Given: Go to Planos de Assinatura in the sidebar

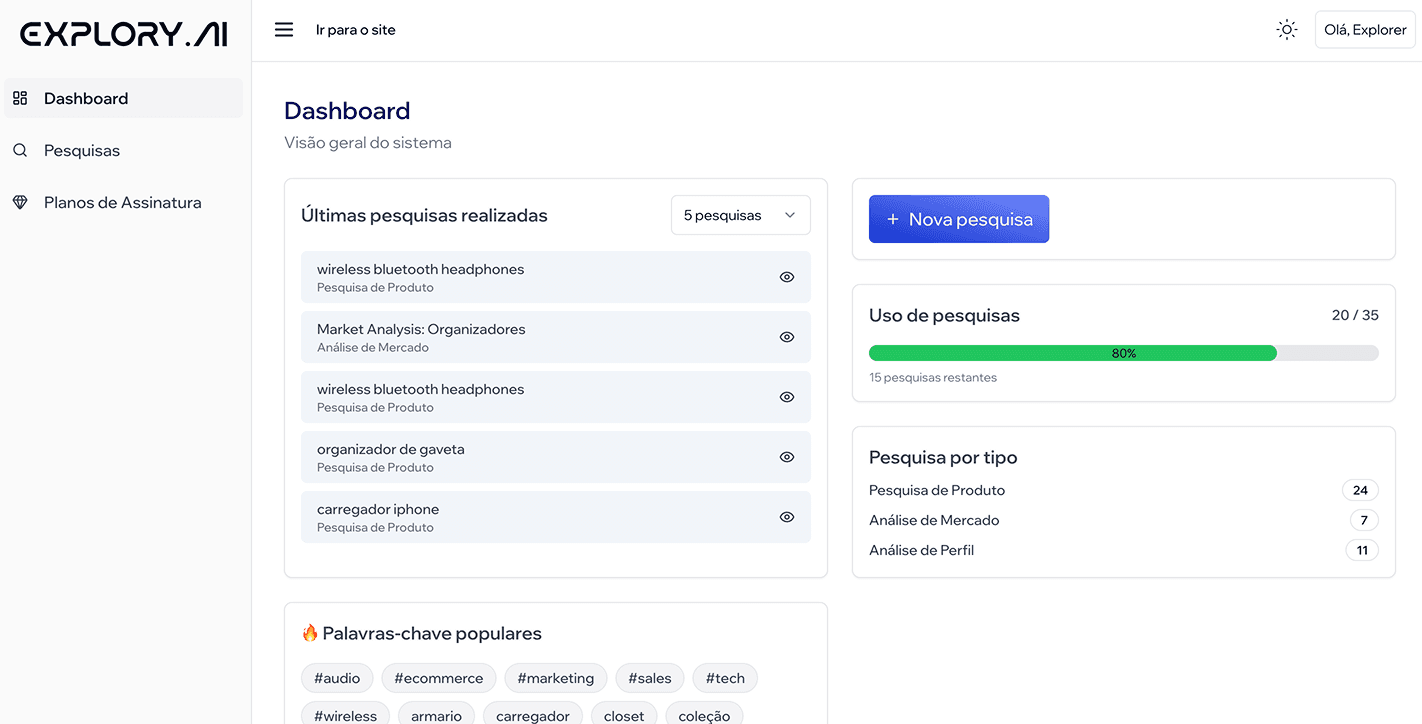Looking at the screenshot, I should (122, 202).
